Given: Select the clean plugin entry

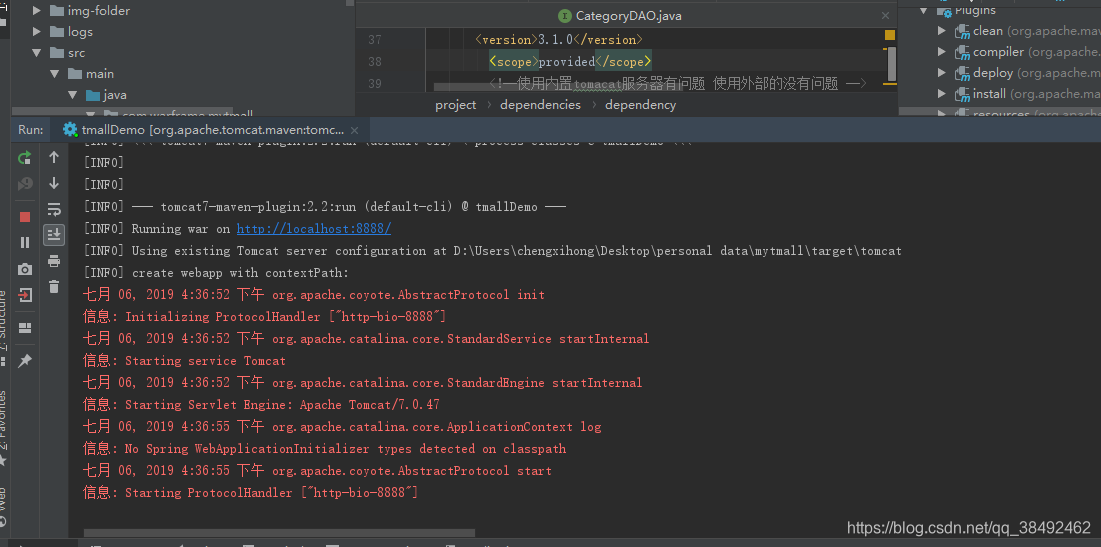Looking at the screenshot, I should tap(1027, 31).
